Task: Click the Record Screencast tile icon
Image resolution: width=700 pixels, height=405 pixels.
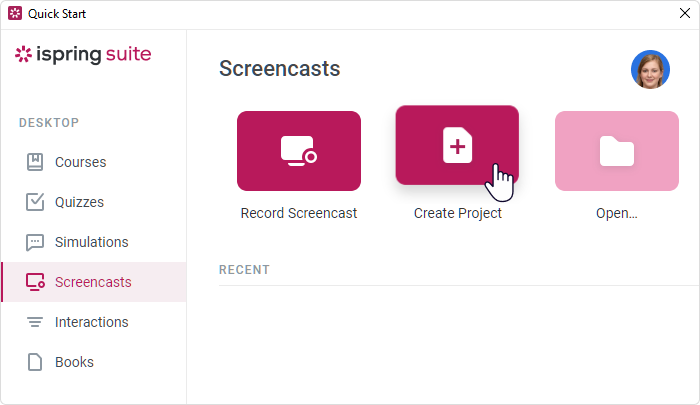Action: [298, 151]
